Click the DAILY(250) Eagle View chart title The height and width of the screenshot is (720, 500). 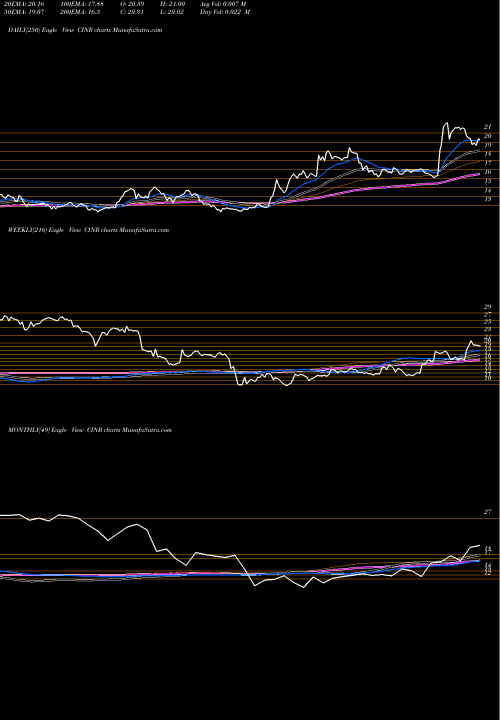click(85, 30)
